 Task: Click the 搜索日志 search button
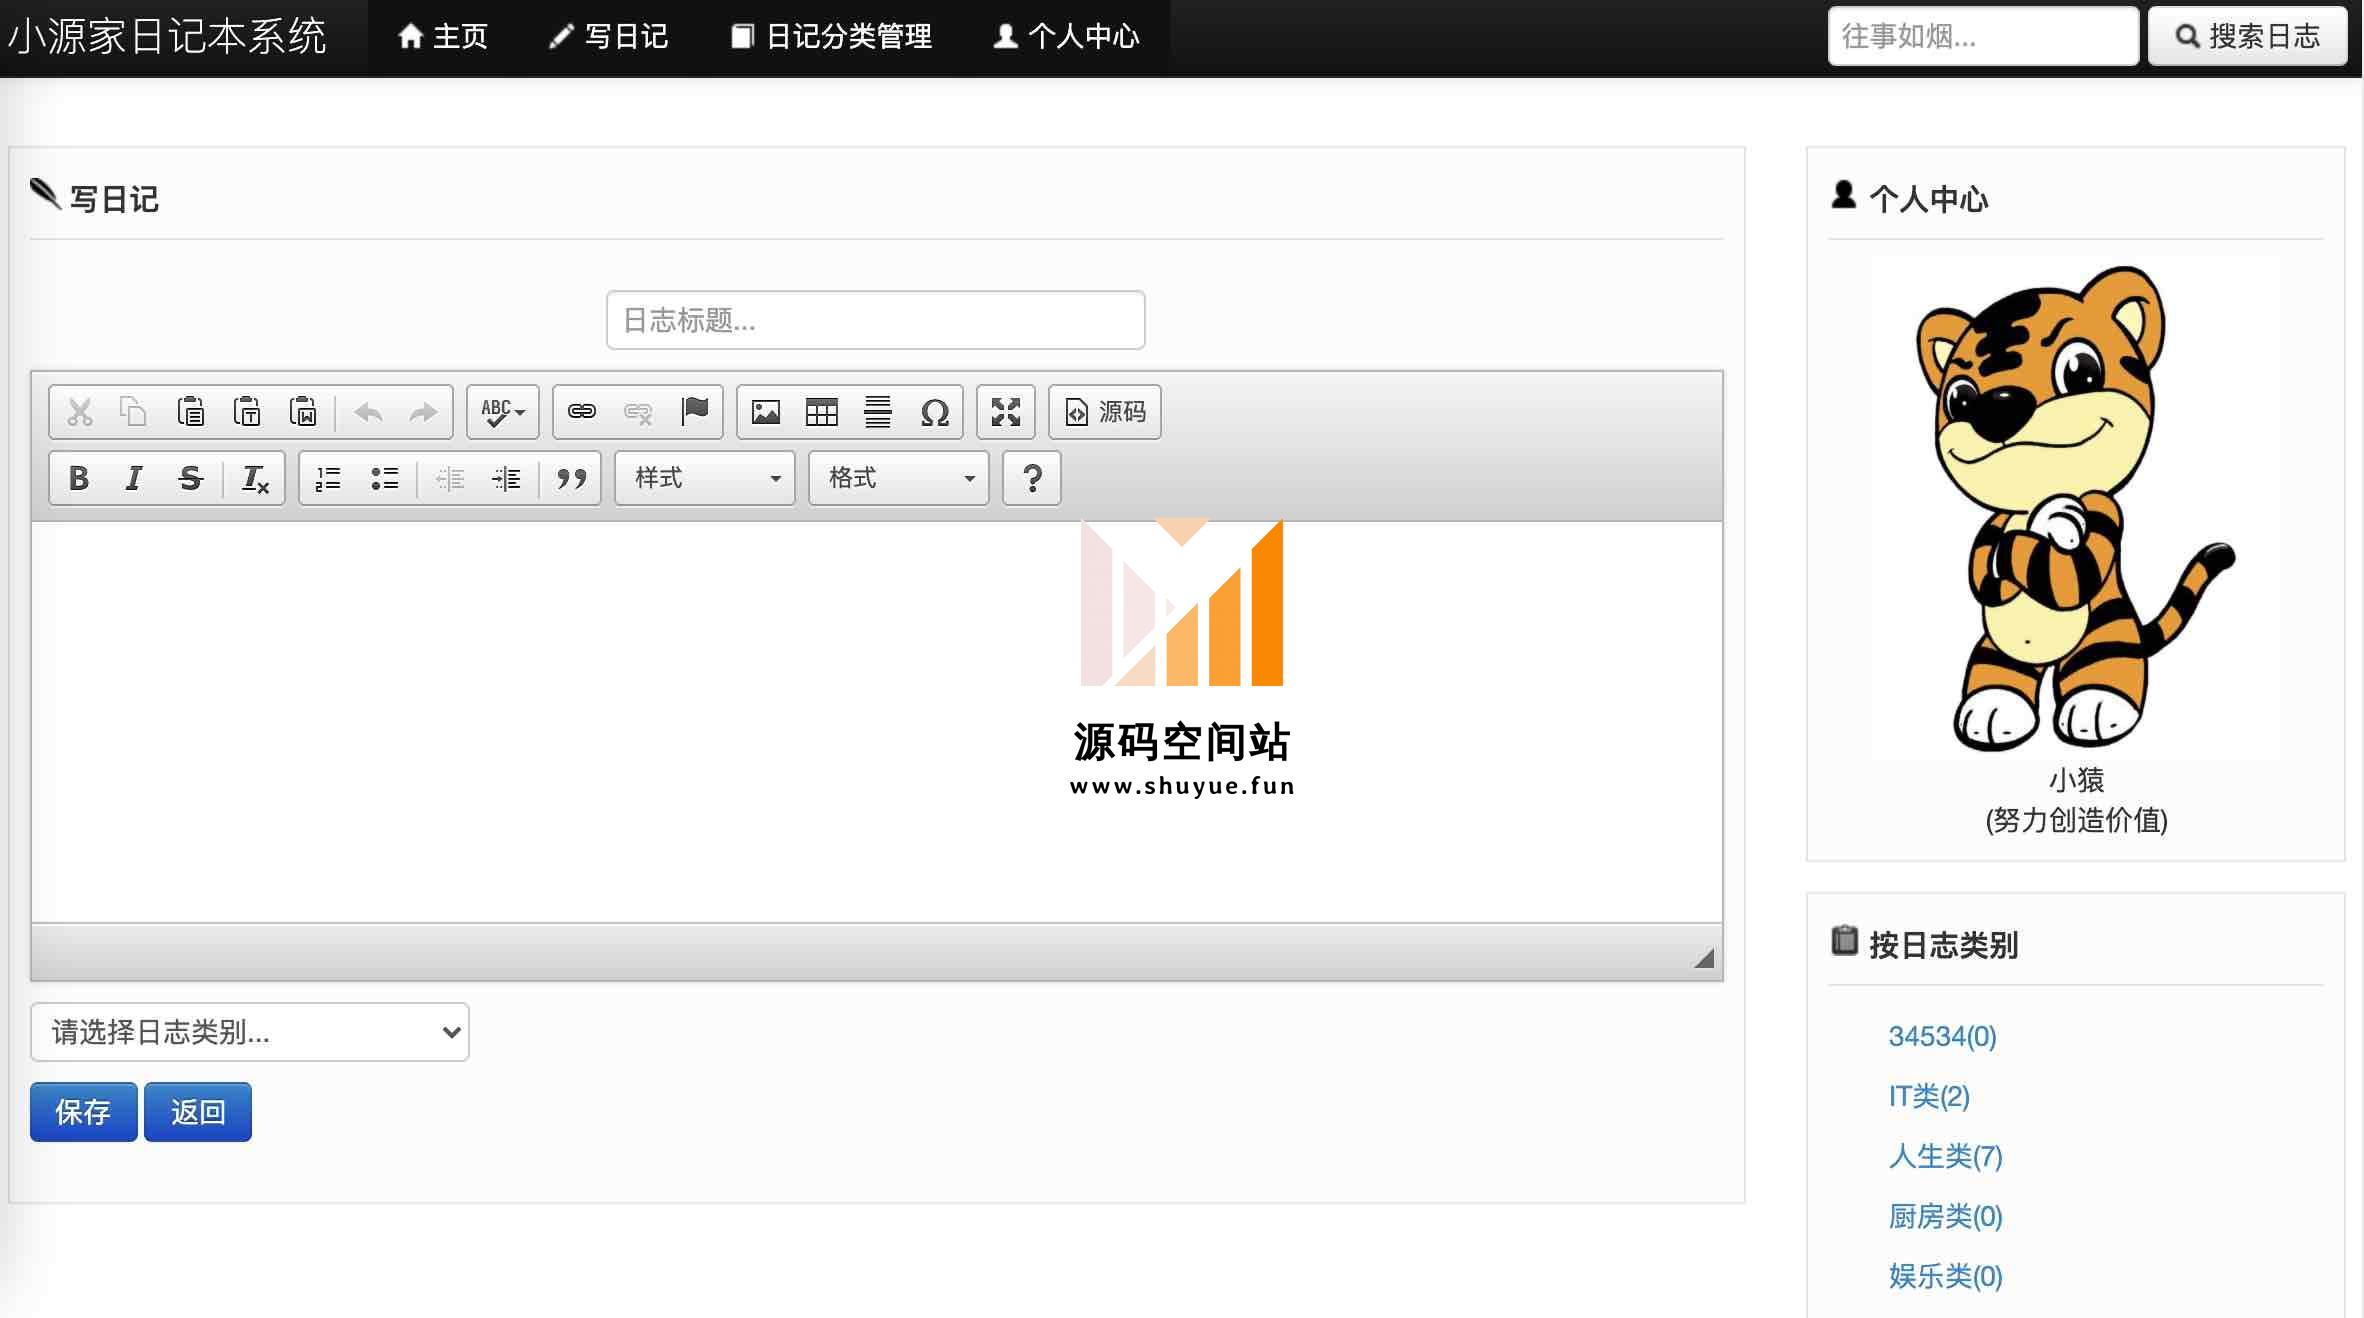pyautogui.click(x=2247, y=37)
